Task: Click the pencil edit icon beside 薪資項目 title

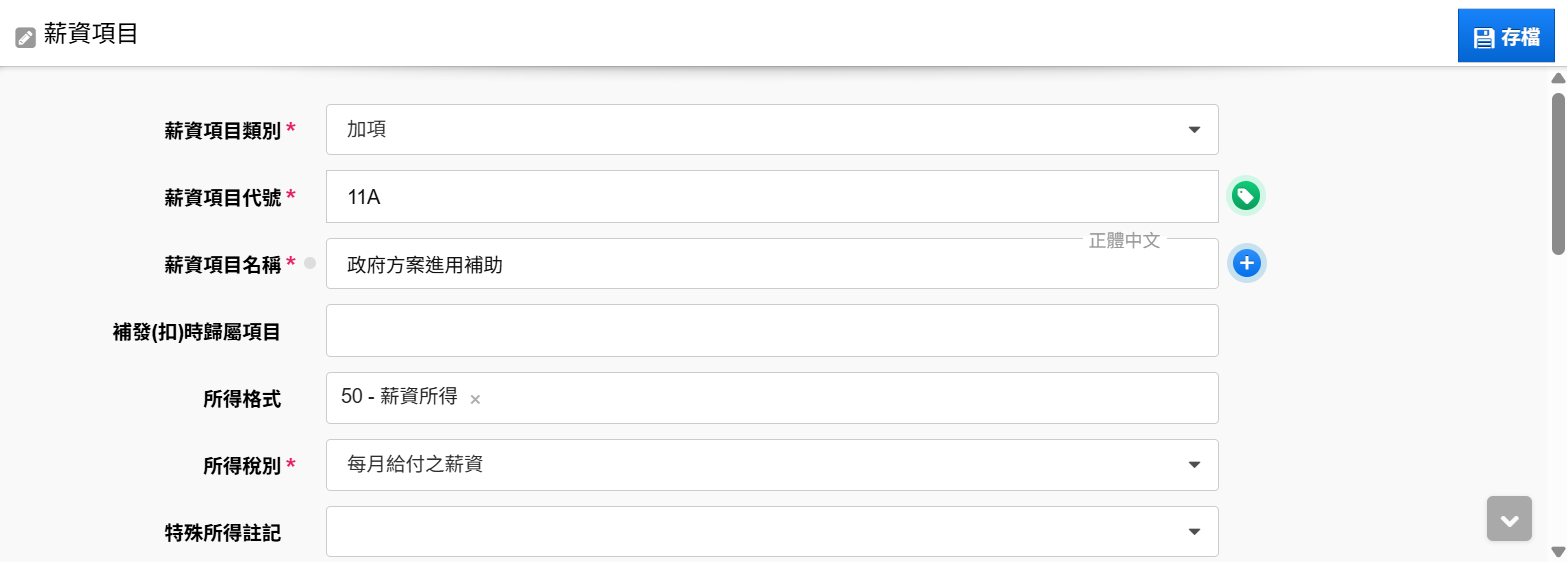Action: click(x=25, y=38)
